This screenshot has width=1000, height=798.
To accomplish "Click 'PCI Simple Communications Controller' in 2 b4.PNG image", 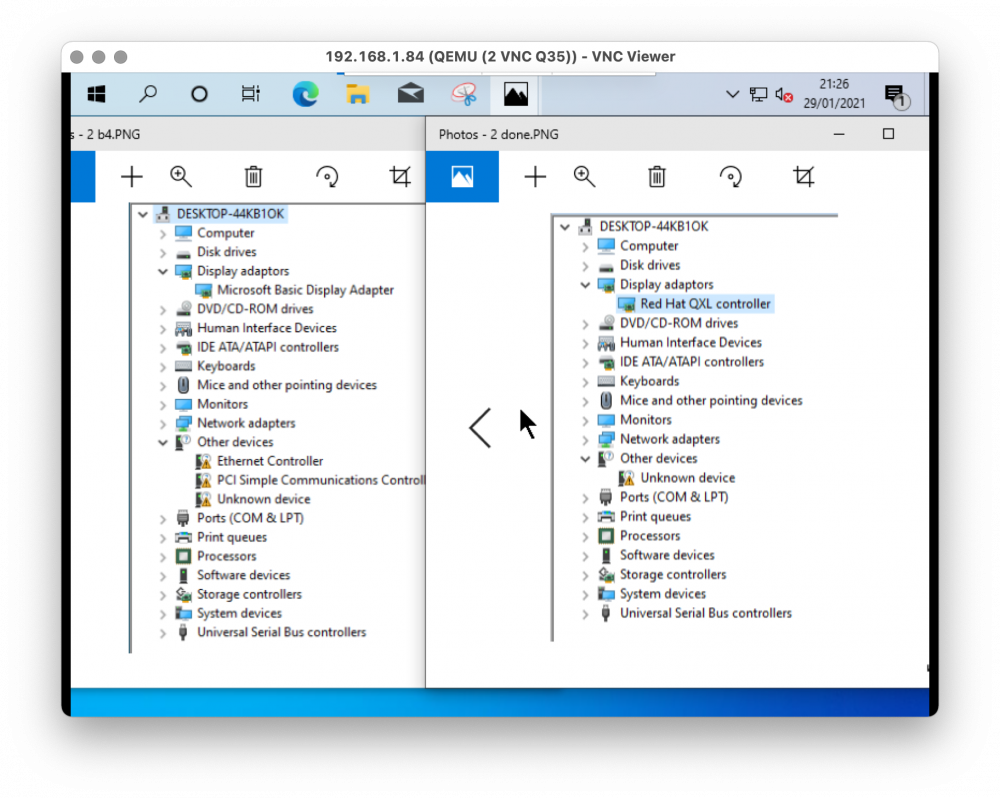I will coord(321,480).
